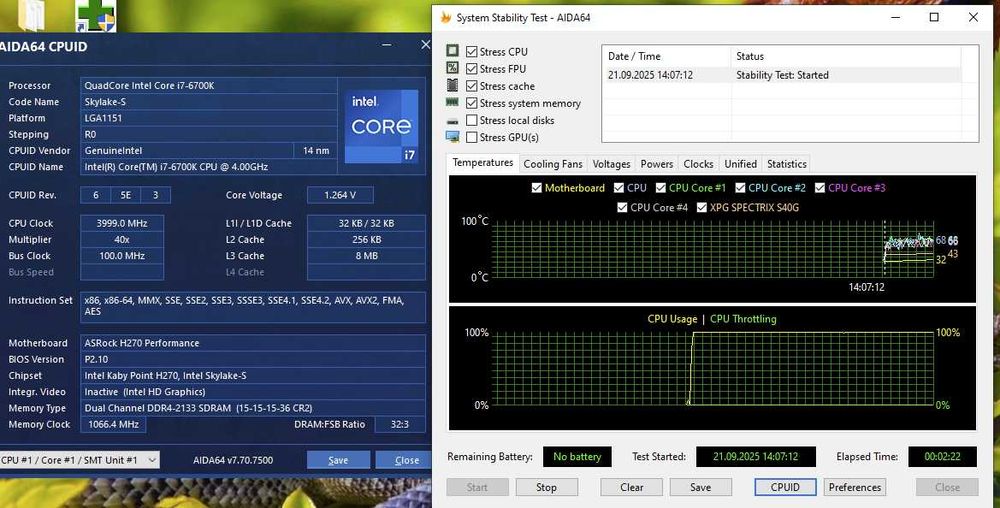Hide the Motherboard temperature graph line
This screenshot has height=508, width=1000.
pos(536,188)
